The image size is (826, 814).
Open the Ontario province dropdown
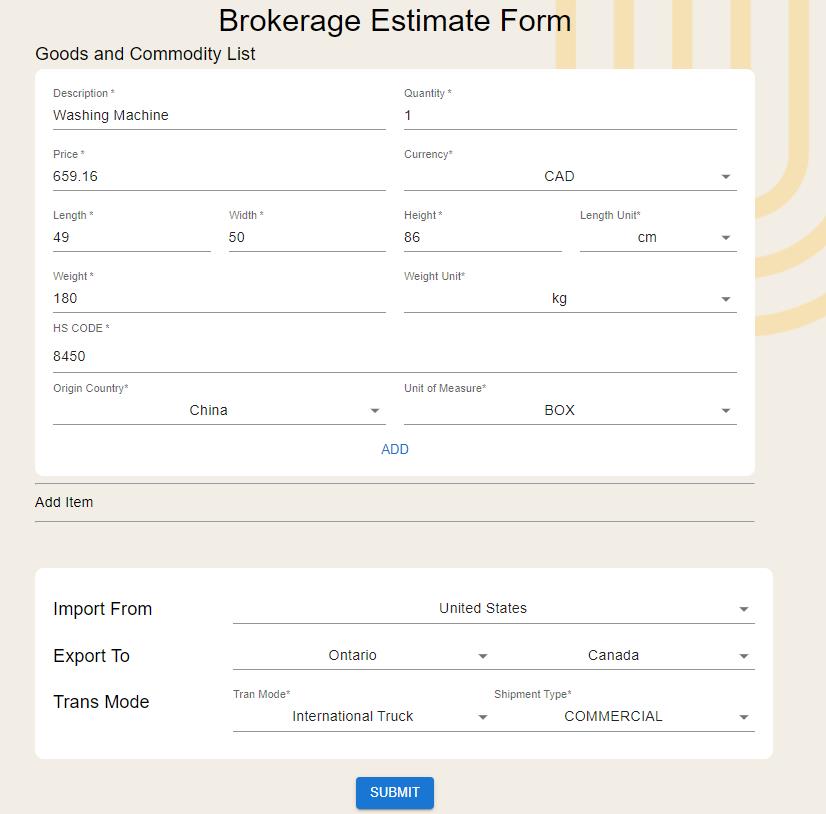point(361,655)
